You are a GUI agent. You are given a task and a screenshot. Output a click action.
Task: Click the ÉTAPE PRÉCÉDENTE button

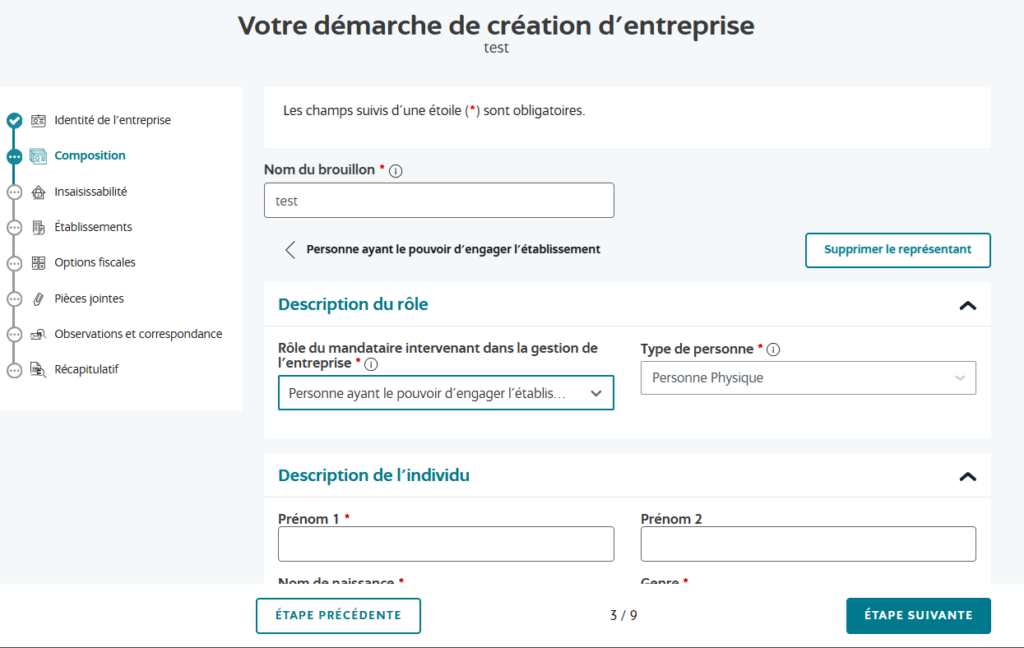coord(338,616)
